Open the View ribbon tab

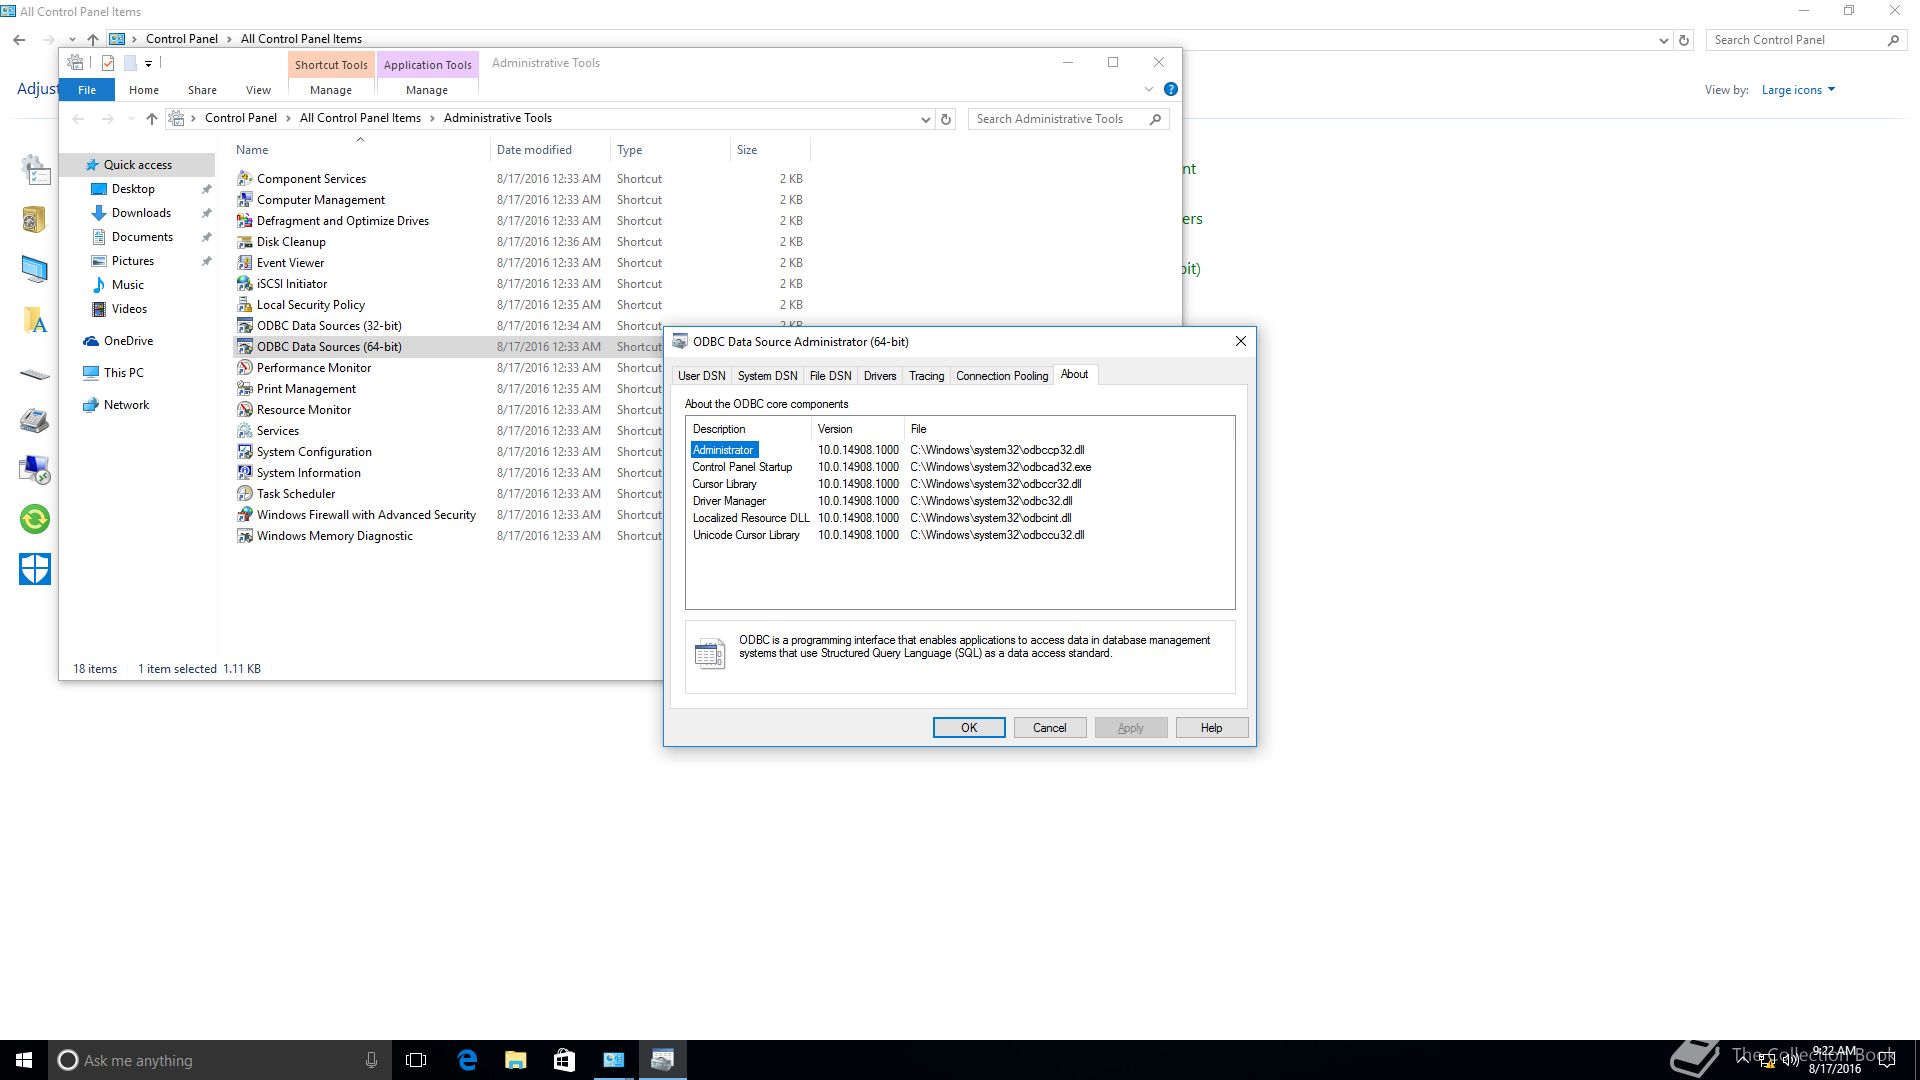click(258, 90)
